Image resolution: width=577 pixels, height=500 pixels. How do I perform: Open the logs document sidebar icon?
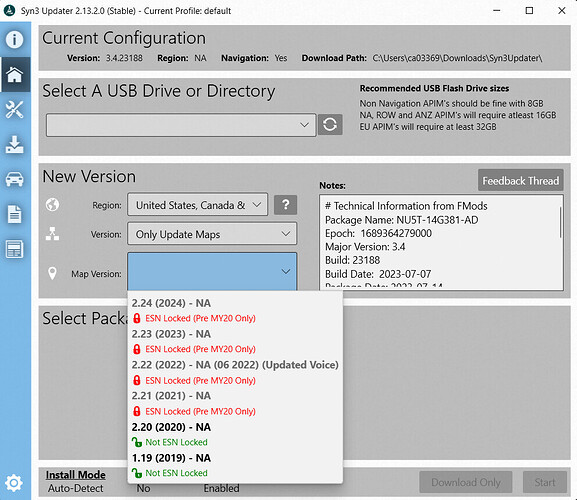(x=14, y=214)
